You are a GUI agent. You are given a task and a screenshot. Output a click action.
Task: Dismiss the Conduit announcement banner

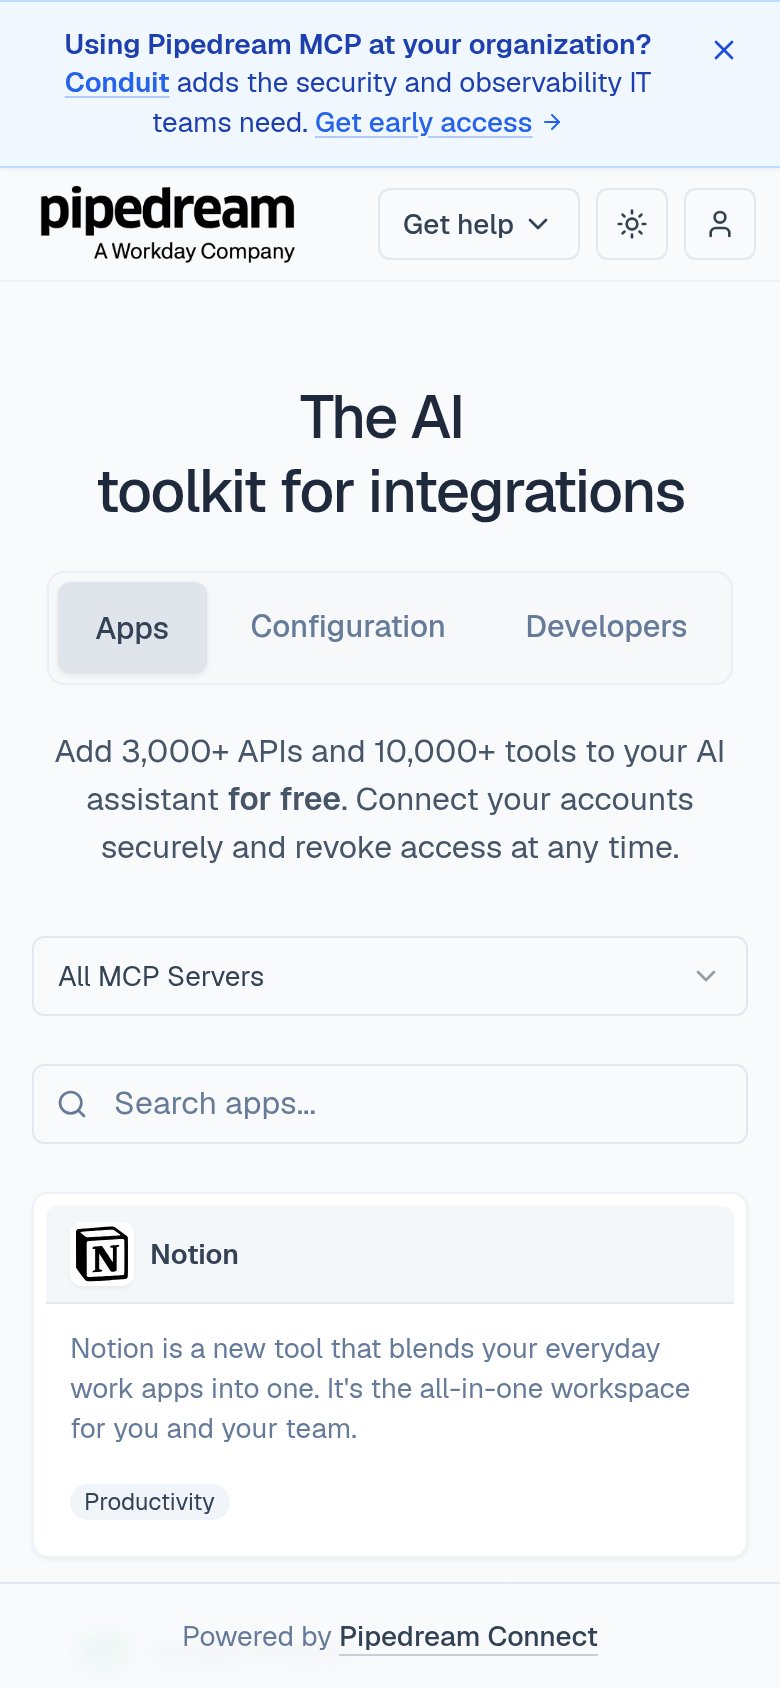pos(724,50)
